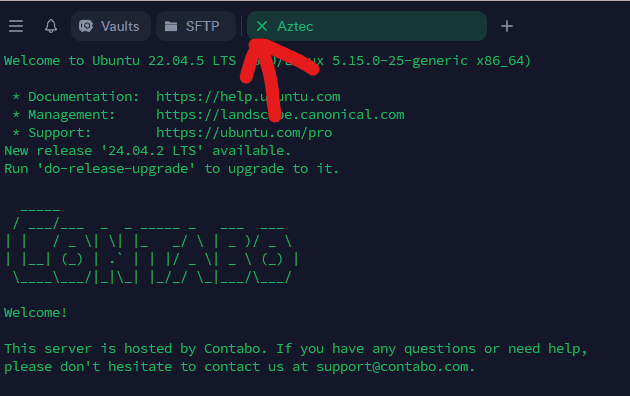Click the "* Documentation:" label
The height and width of the screenshot is (396, 630).
coord(76,96)
